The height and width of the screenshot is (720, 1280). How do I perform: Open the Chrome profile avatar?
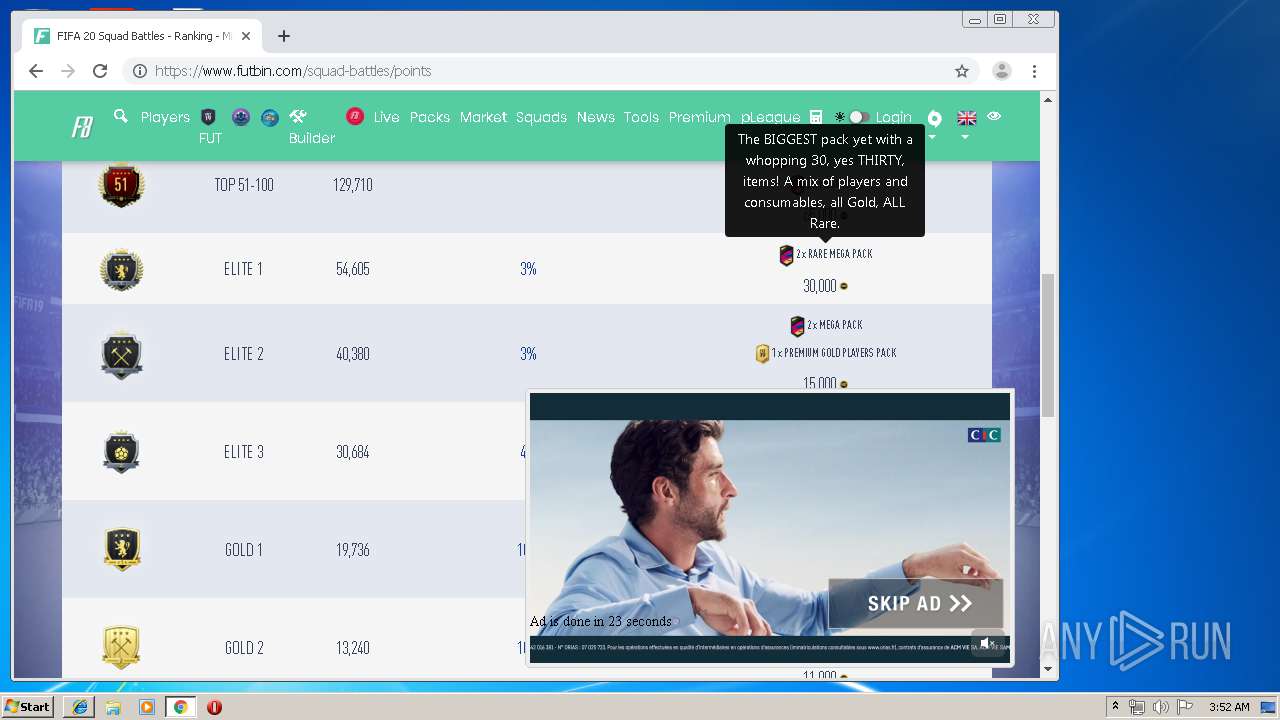coord(1001,71)
